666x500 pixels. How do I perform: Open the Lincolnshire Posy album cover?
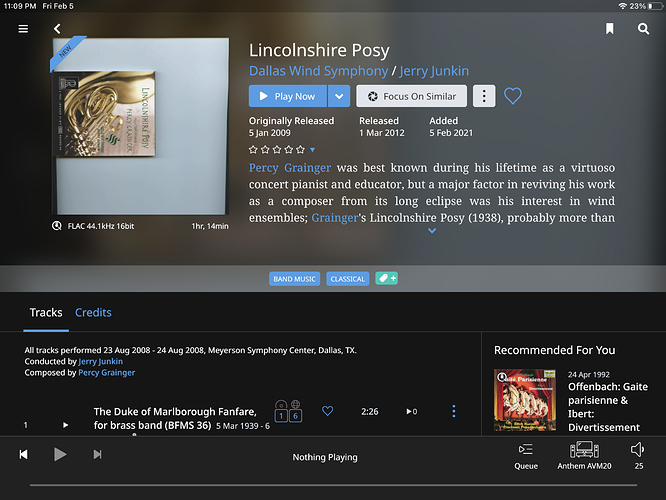click(x=141, y=126)
